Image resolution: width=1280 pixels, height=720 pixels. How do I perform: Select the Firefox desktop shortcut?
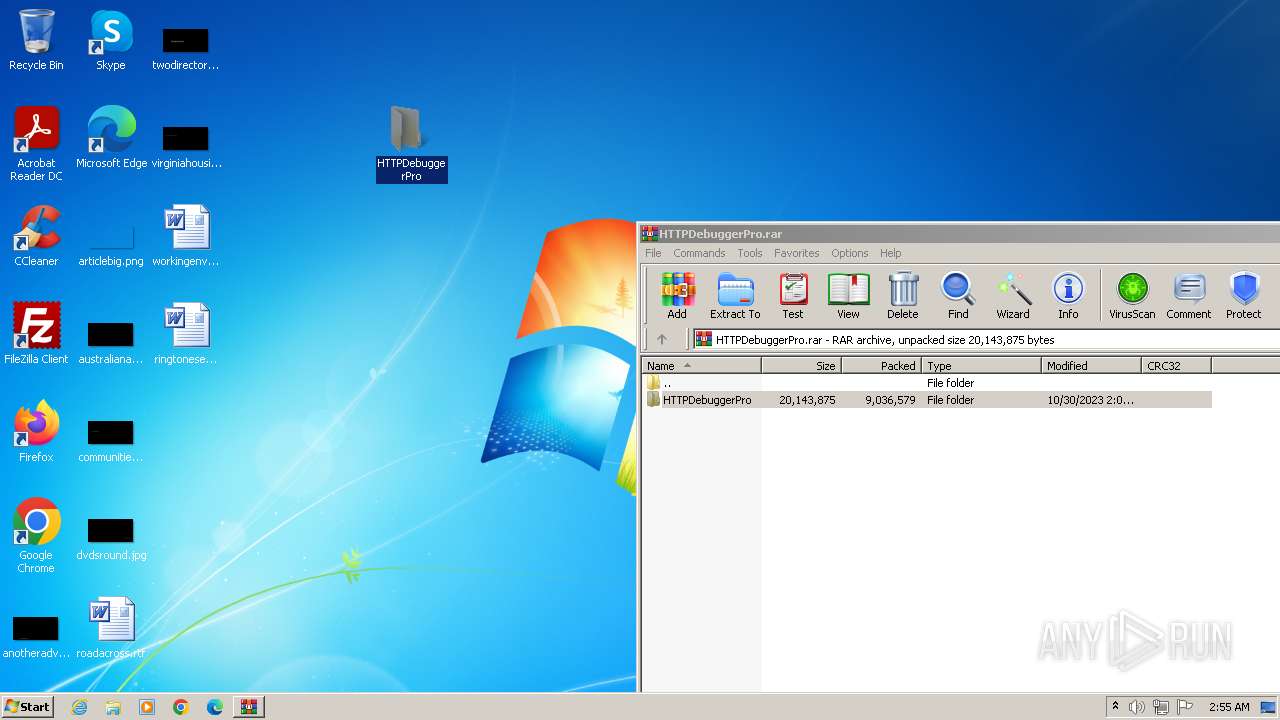36,432
